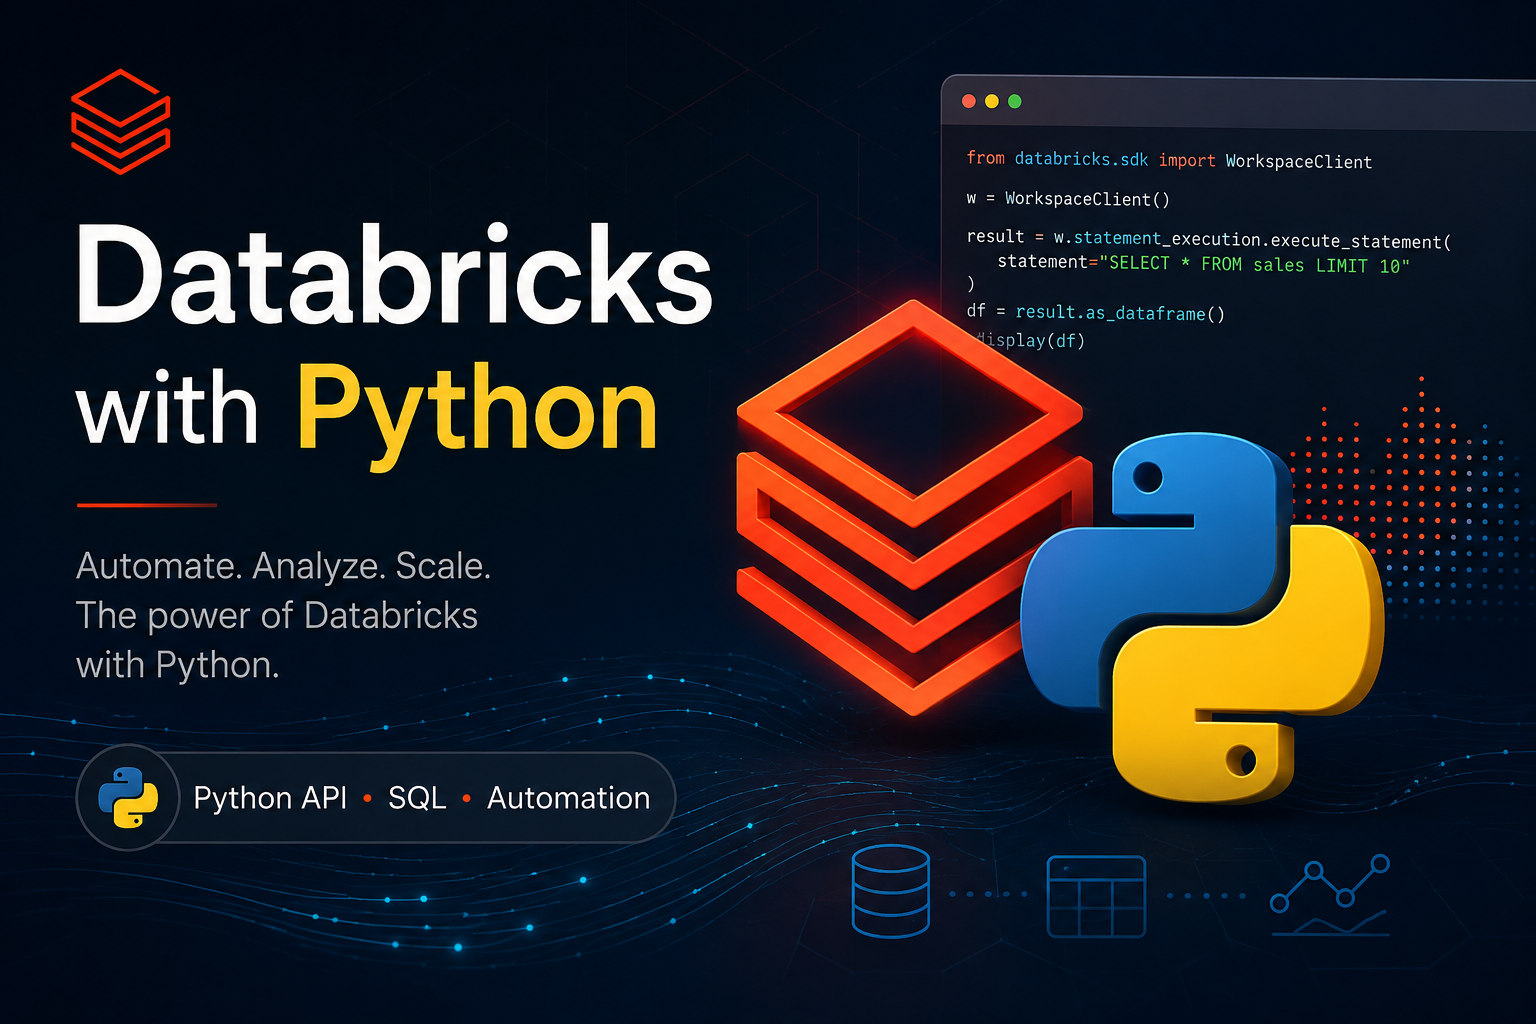The width and height of the screenshot is (1536, 1024).
Task: Click the "w = WorkspaceClient()" code line
Action: [1068, 198]
